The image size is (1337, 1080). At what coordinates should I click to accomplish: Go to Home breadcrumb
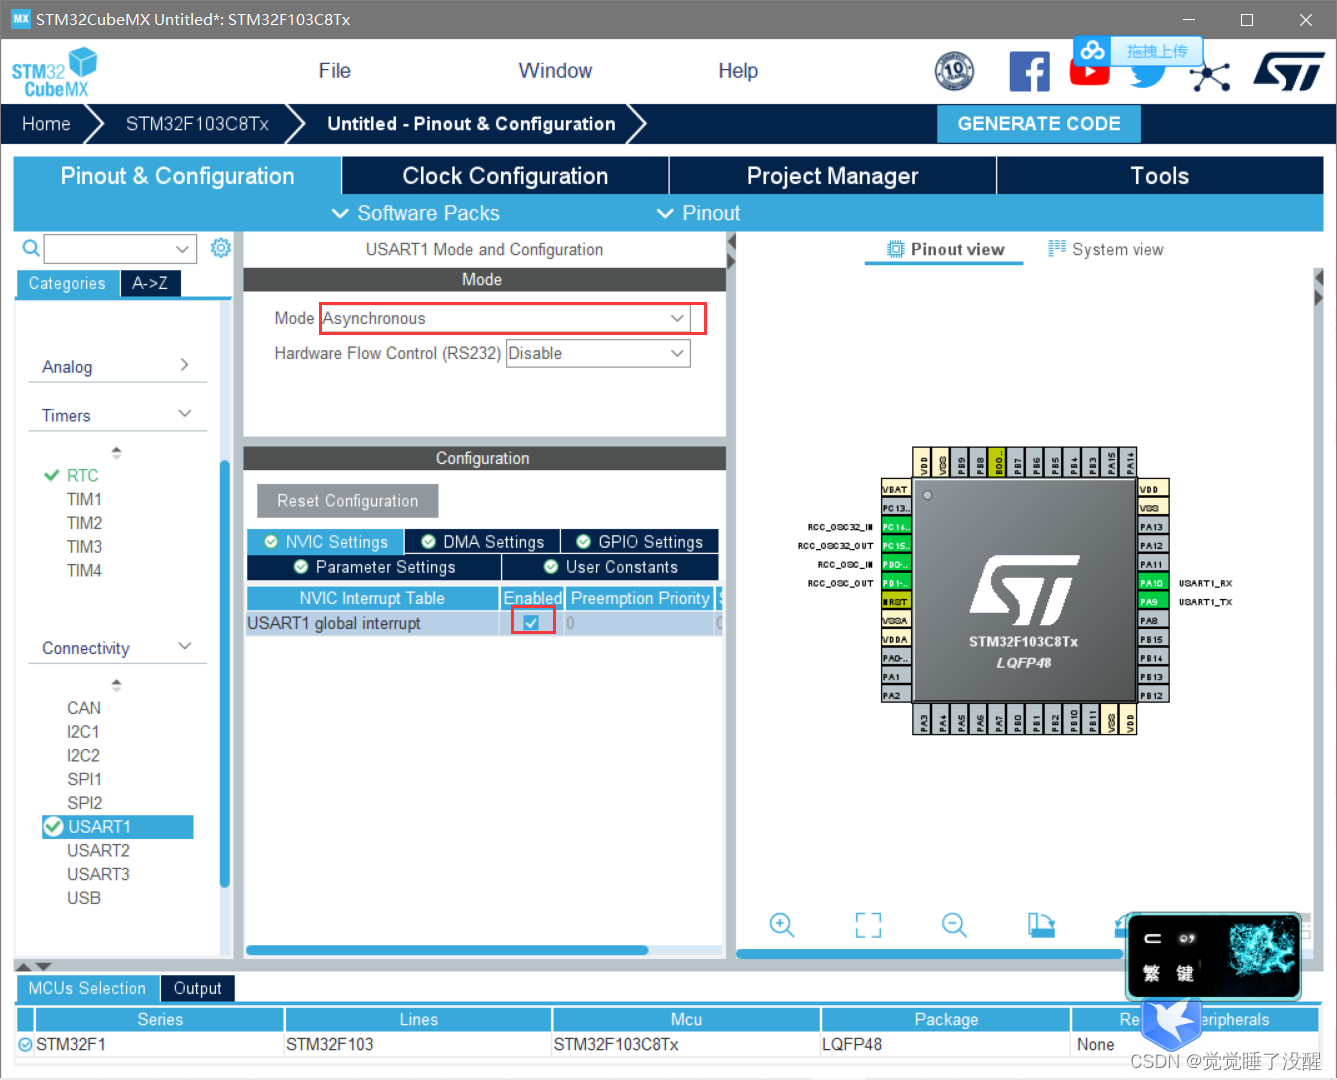tap(46, 124)
